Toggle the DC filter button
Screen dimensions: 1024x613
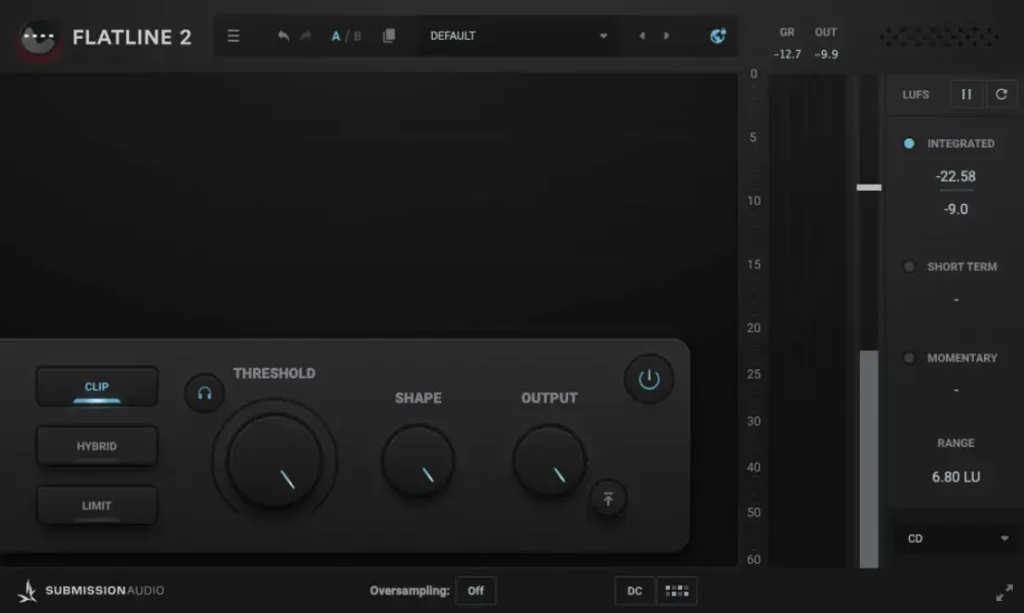[x=634, y=591]
